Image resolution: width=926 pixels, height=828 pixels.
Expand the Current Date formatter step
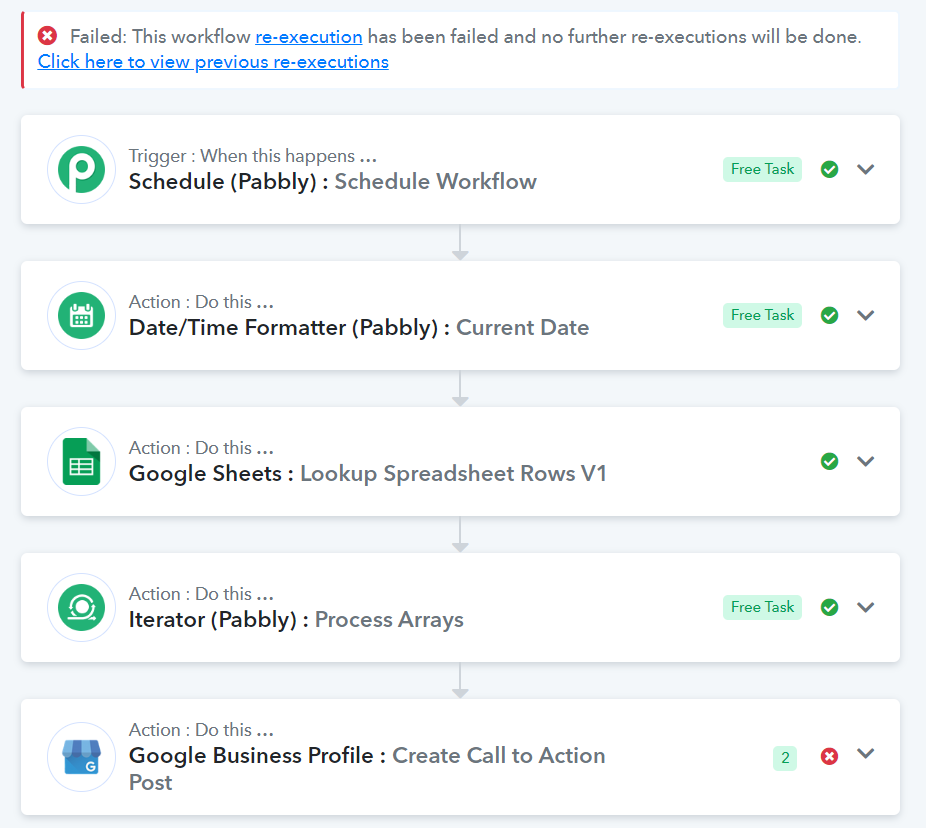866,315
